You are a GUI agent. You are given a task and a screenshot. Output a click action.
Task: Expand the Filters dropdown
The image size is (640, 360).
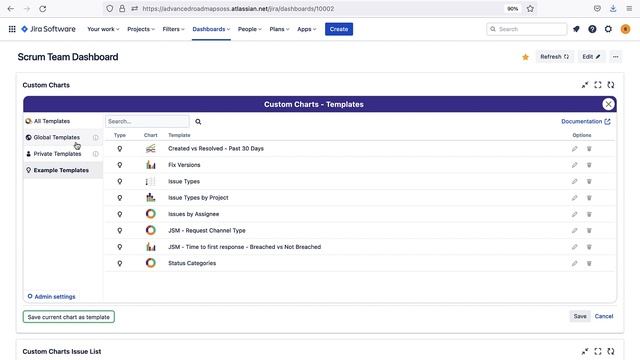point(173,29)
